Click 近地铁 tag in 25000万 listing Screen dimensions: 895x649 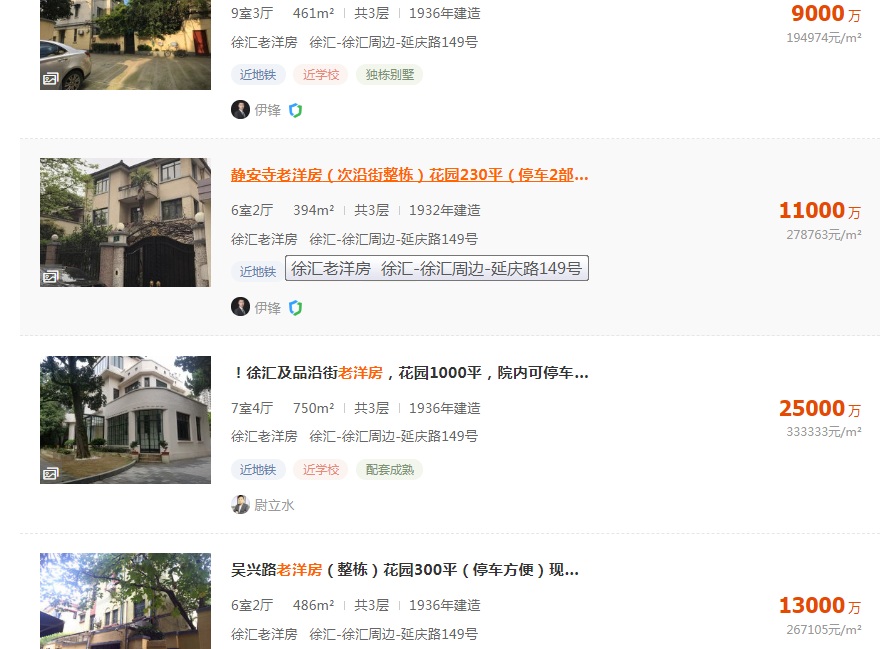point(258,470)
